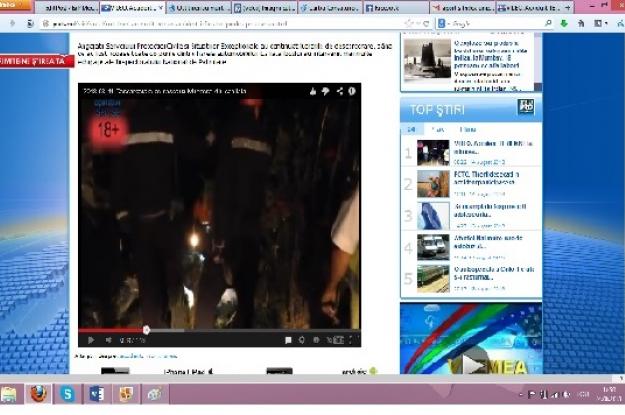Open the downloads green arrow icon
This screenshot has height=415, width=625.
point(564,24)
